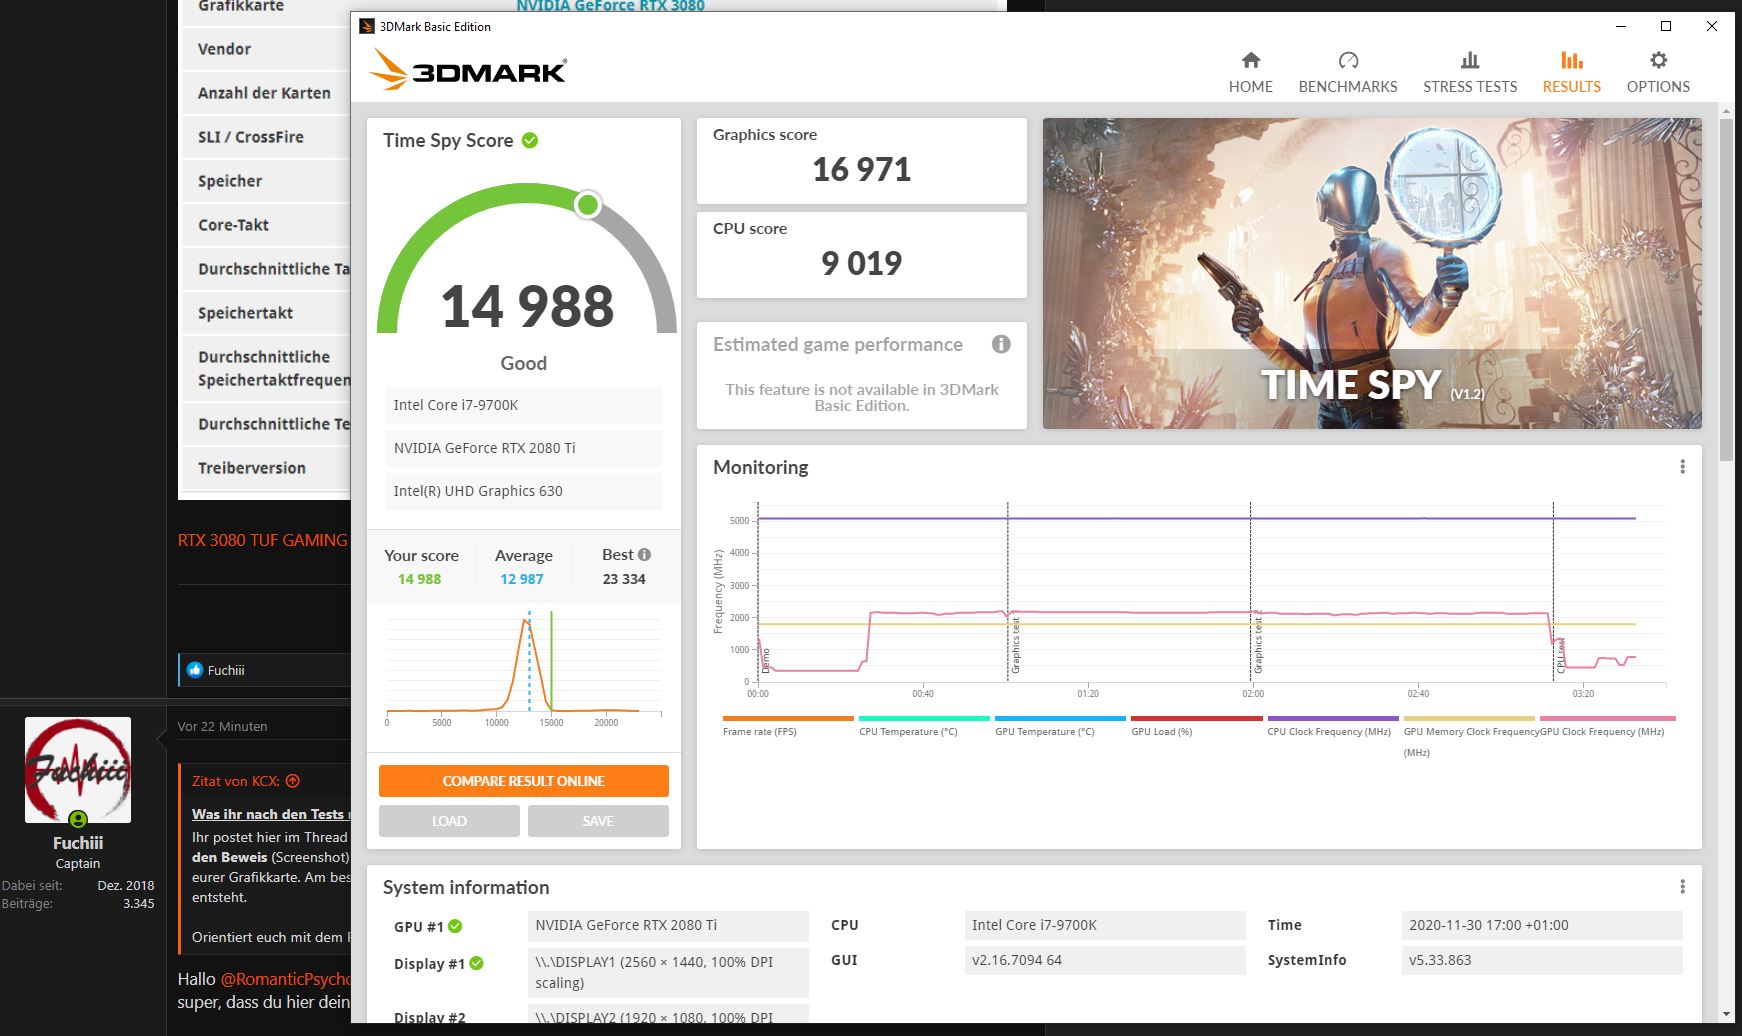
Task: Go to the HOME tab in 3DMark
Action: click(x=1250, y=73)
